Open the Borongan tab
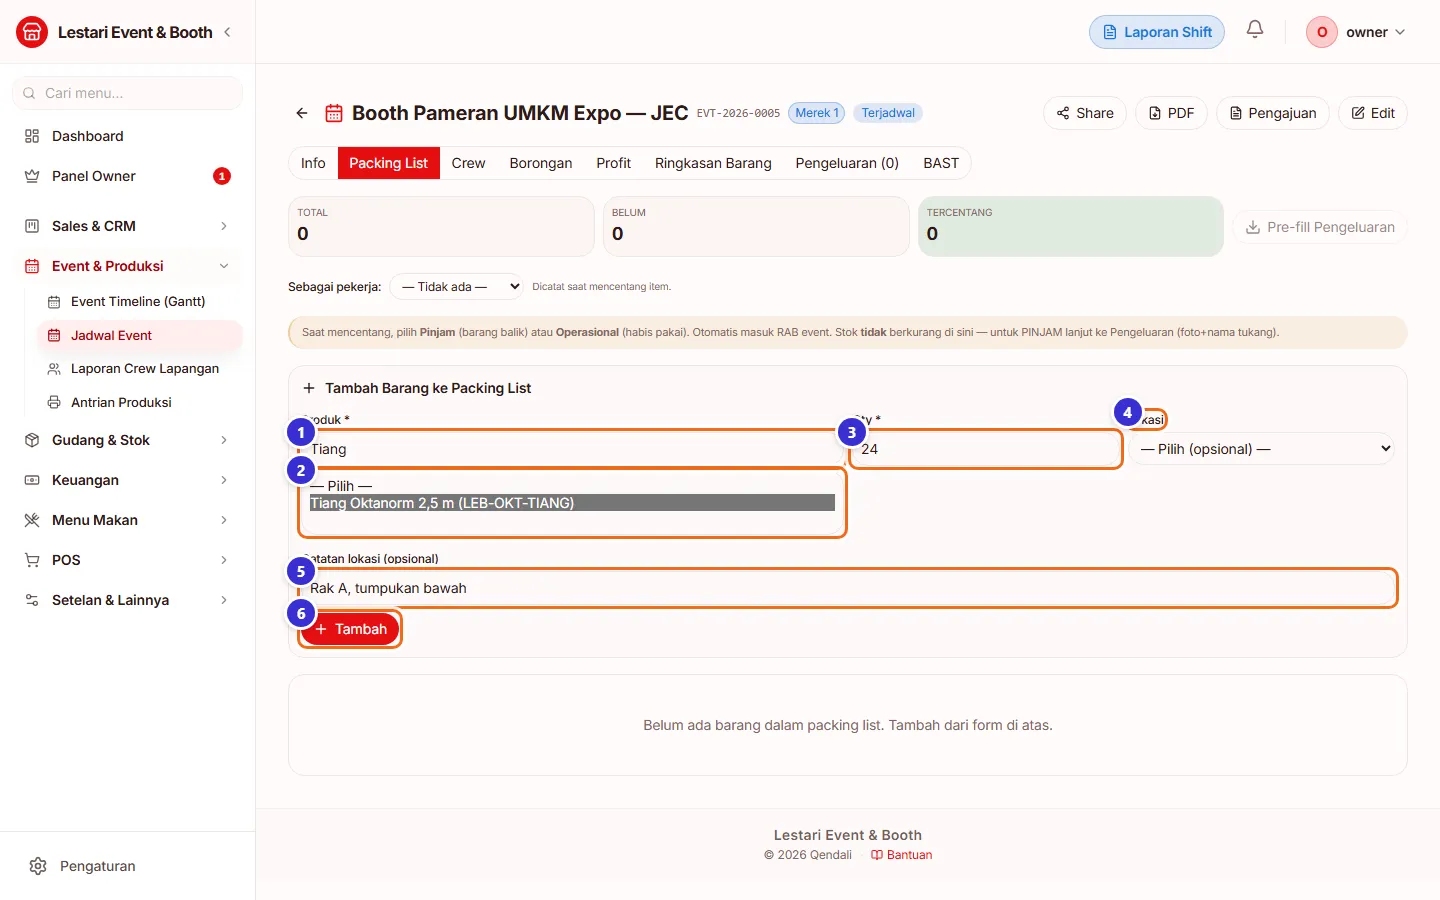 point(541,163)
